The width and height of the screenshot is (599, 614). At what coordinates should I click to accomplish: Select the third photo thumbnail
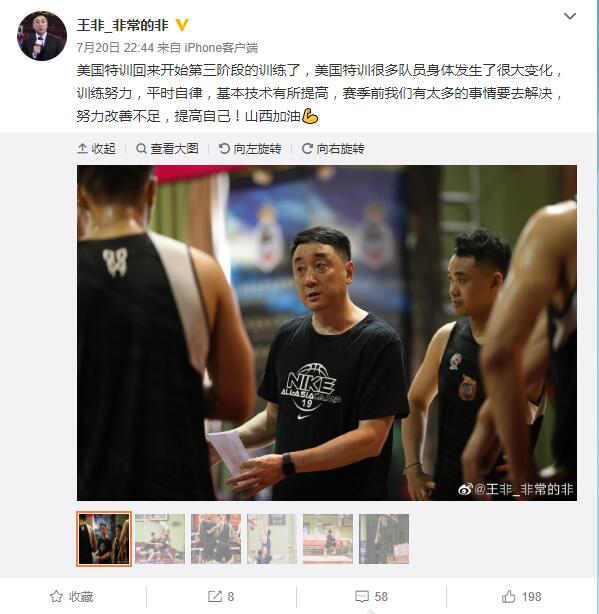216,539
